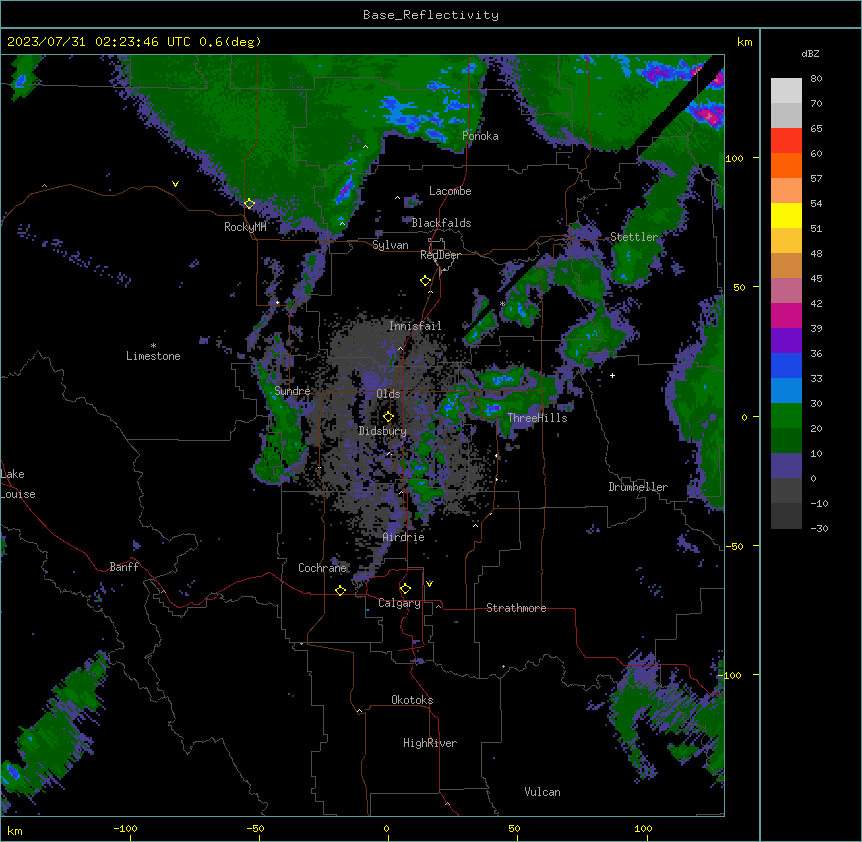Select the white asterisk marker above Limestone
The image size is (862, 842).
click(153, 346)
